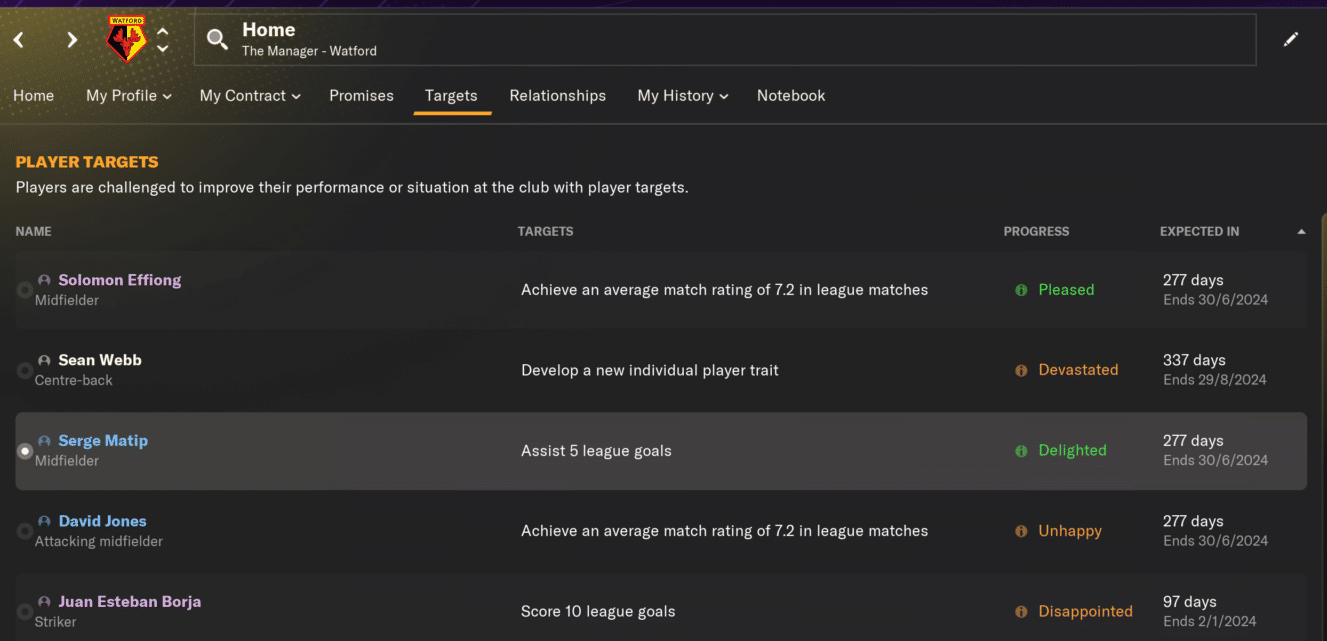Screen dimensions: 1327x641
Task: Click the person icon beside Sean Webb
Action: [x=44, y=360]
